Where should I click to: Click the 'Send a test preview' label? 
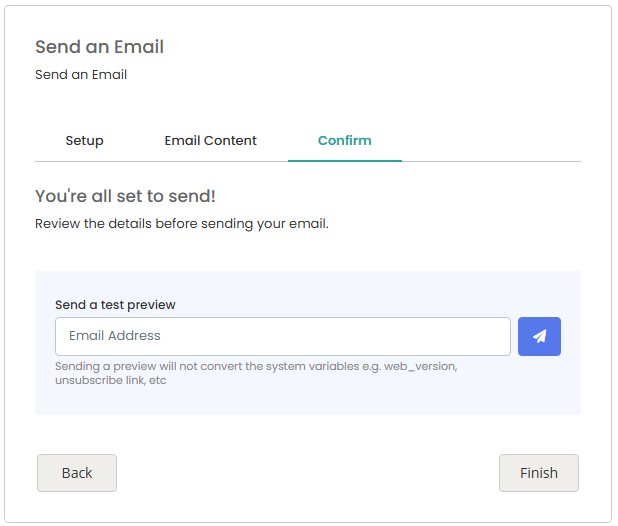tap(115, 305)
